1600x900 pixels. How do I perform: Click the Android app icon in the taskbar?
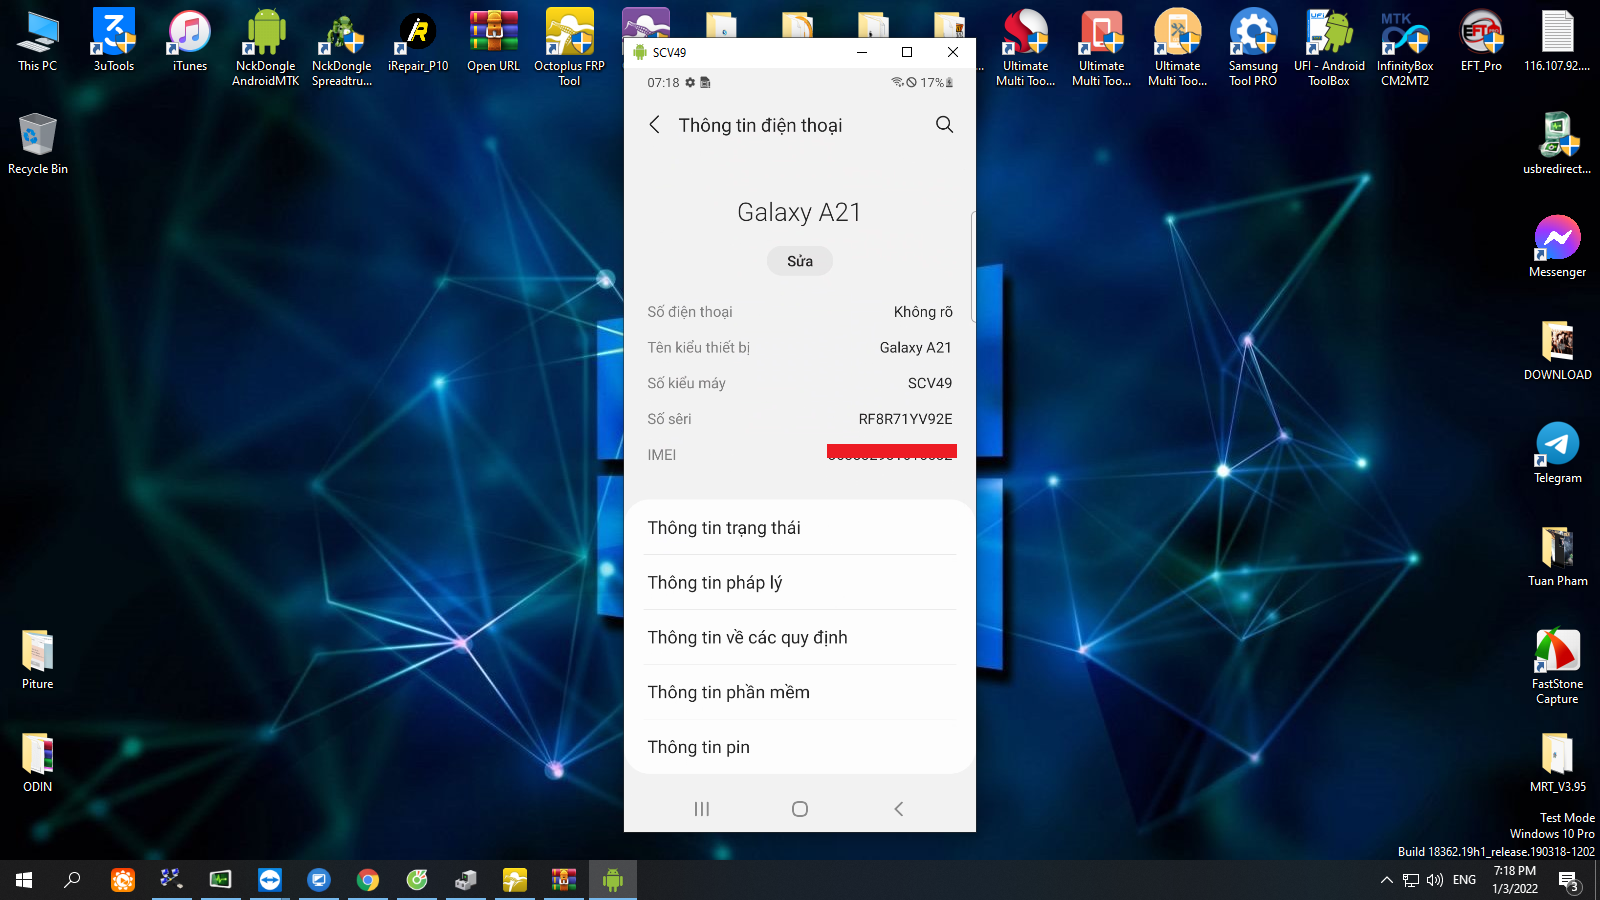coord(613,880)
